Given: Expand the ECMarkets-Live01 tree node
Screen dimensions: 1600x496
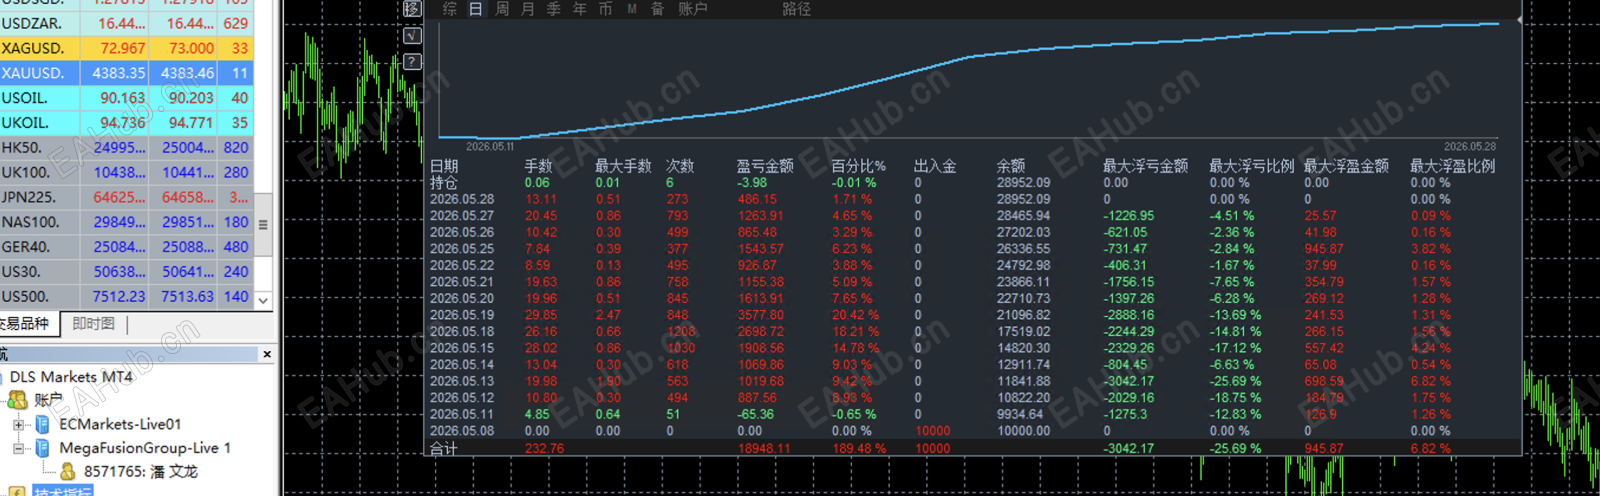Looking at the screenshot, I should coord(18,425).
